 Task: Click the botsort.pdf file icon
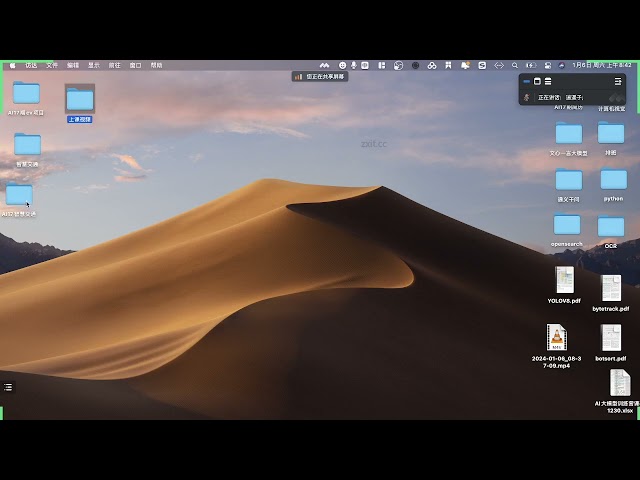[610, 338]
